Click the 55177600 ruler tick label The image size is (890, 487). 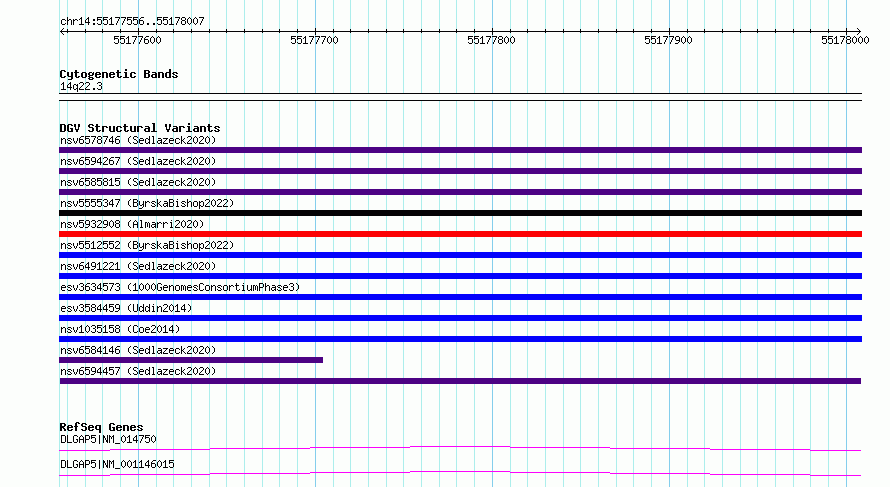point(137,40)
